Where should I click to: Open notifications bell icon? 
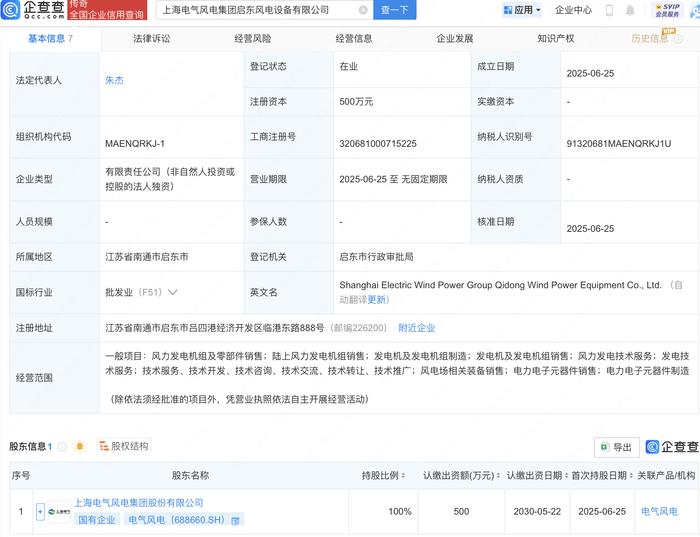point(630,10)
